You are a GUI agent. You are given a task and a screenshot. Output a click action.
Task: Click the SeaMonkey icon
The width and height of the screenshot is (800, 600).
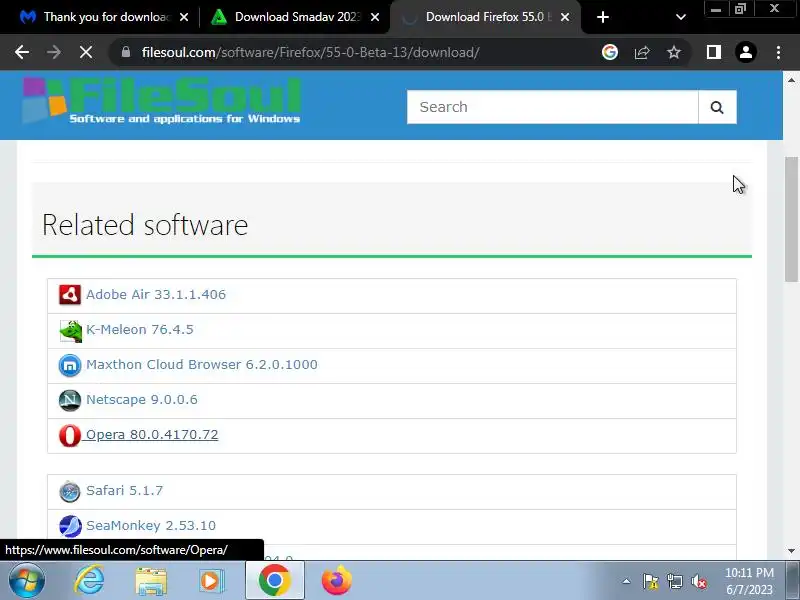[x=70, y=527]
